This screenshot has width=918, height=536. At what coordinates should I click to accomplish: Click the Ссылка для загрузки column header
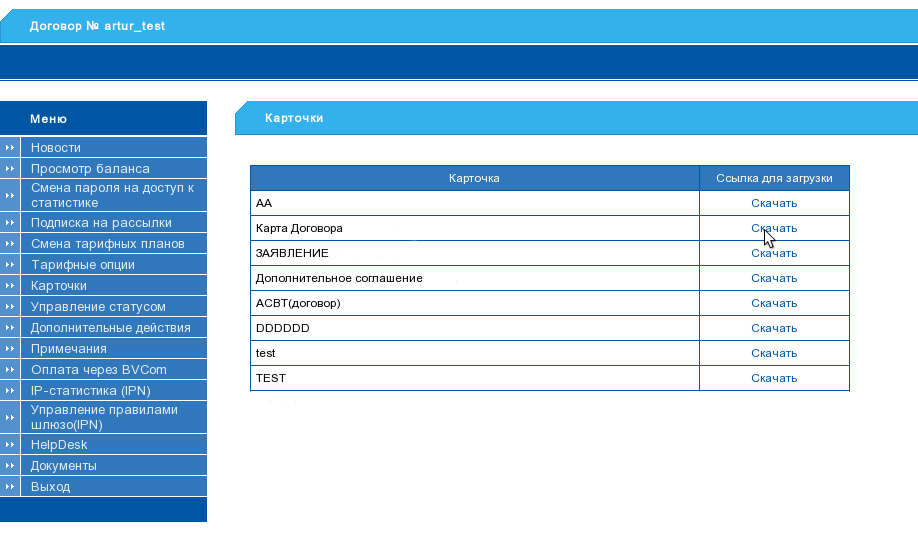(773, 178)
